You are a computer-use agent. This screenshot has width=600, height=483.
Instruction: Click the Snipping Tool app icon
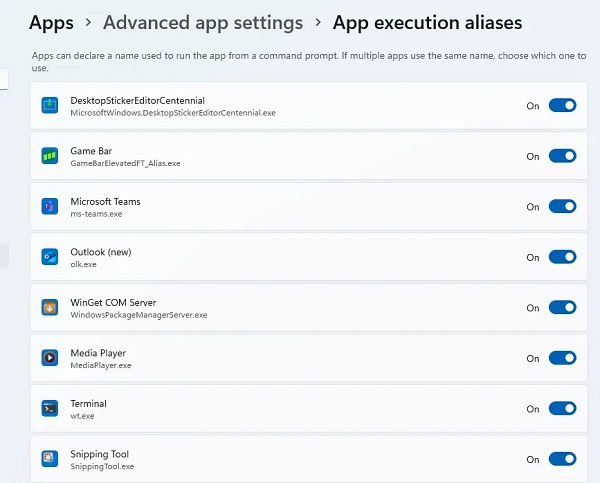(x=50, y=459)
